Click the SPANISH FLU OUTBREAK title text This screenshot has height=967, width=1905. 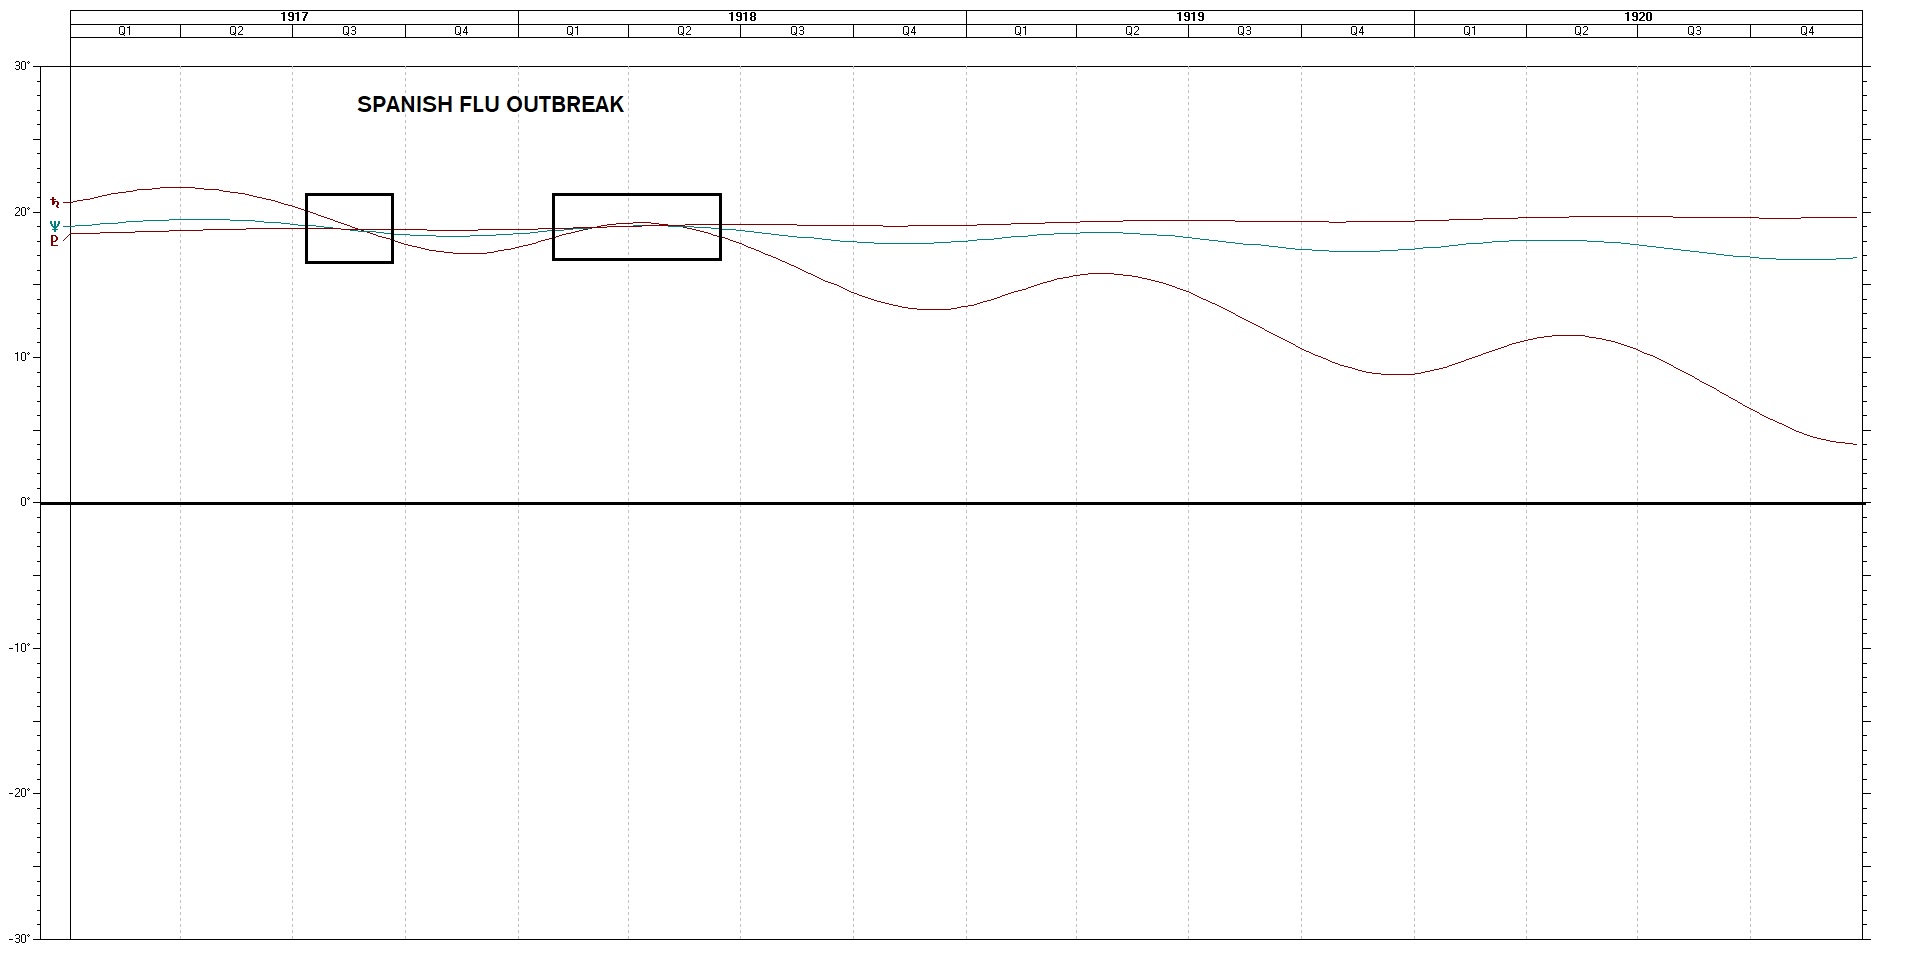490,105
